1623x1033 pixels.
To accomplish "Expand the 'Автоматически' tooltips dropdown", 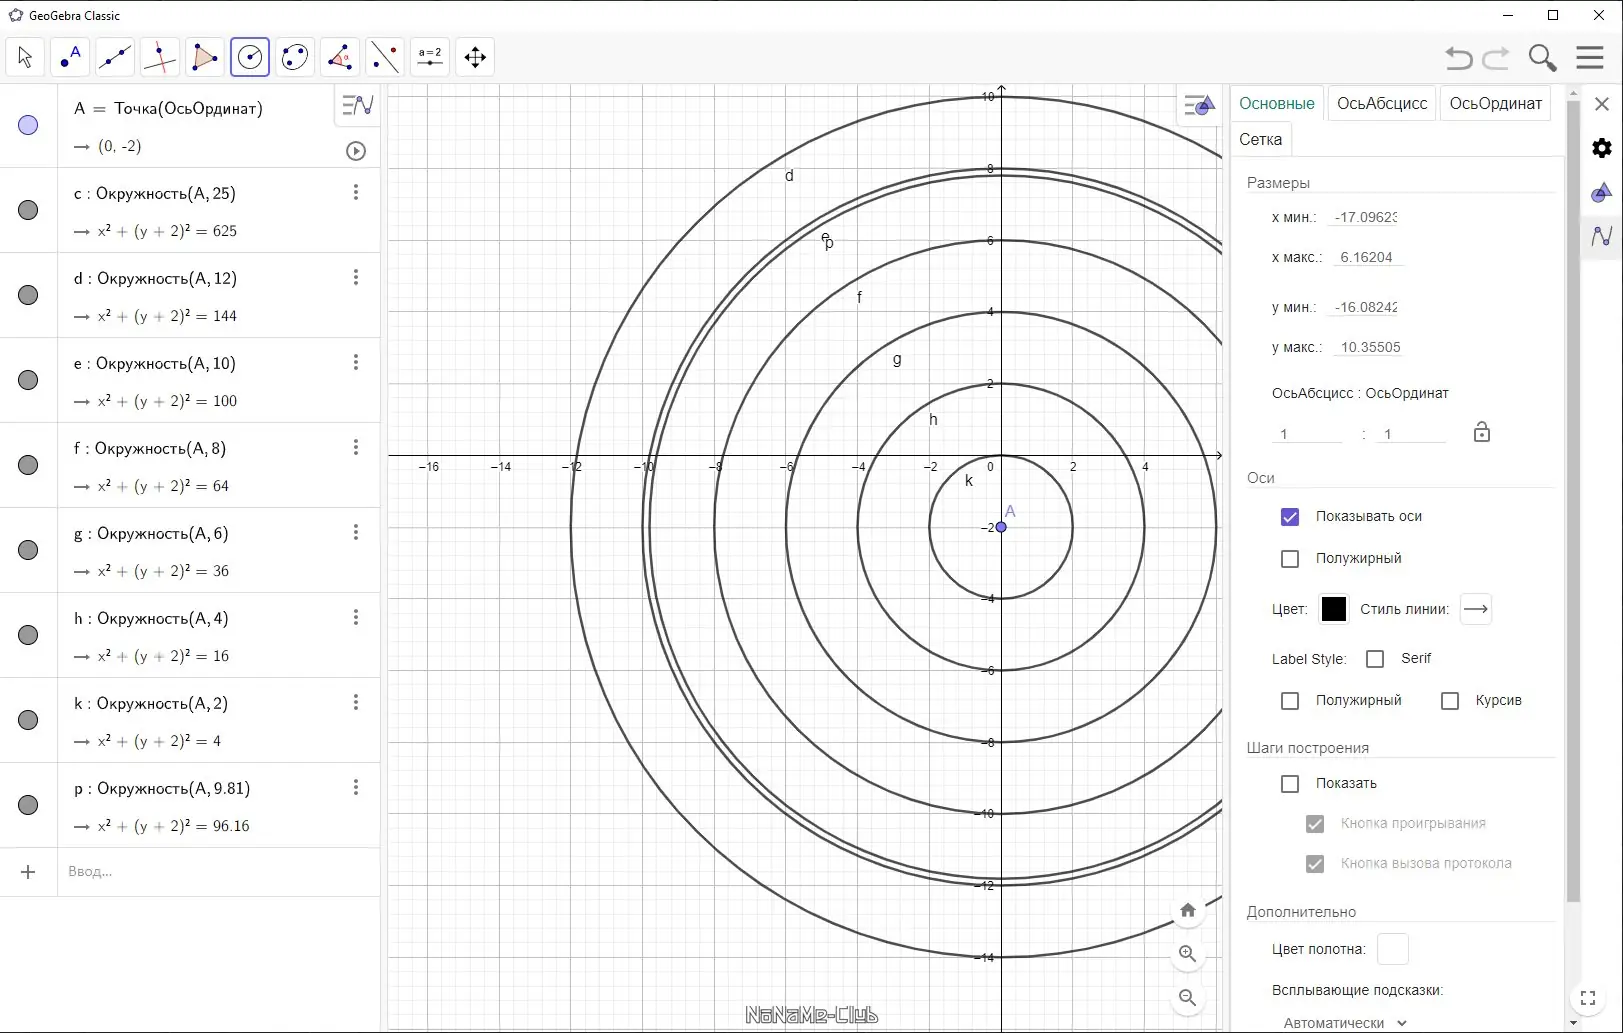I will tap(1345, 1022).
